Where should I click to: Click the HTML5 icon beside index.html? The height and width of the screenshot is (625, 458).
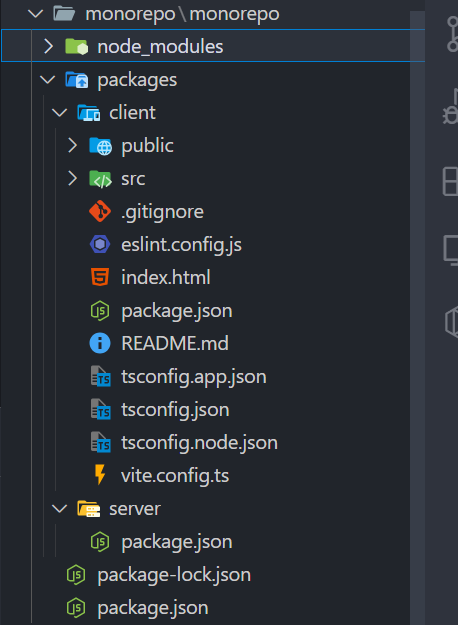tap(100, 277)
